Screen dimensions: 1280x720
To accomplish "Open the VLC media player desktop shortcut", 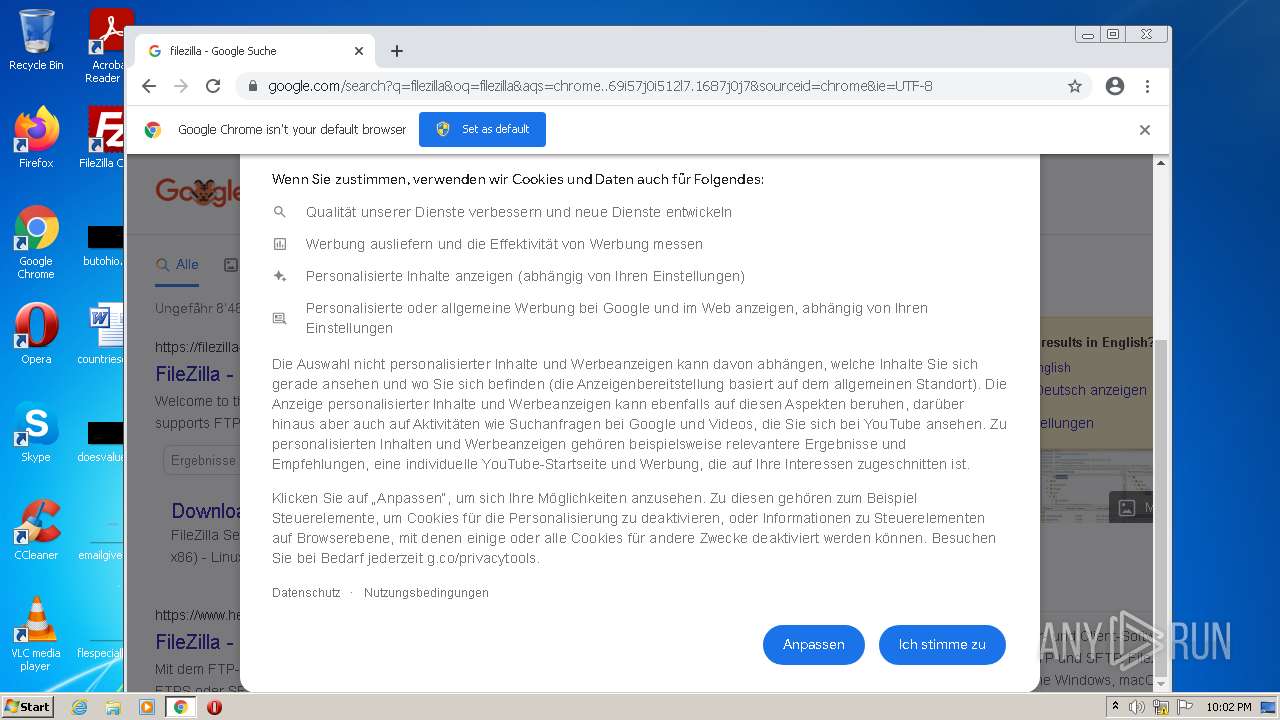I will tap(36, 634).
